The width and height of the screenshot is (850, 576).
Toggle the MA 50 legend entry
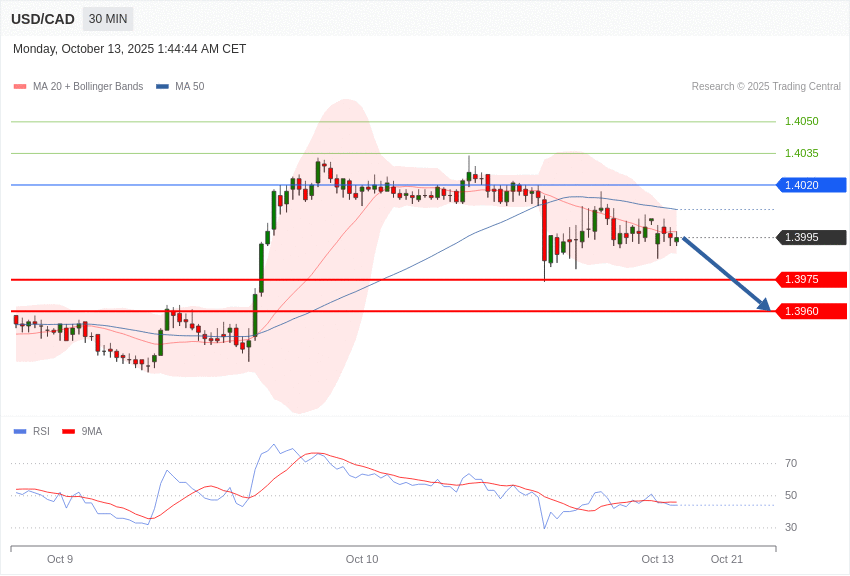click(x=180, y=87)
